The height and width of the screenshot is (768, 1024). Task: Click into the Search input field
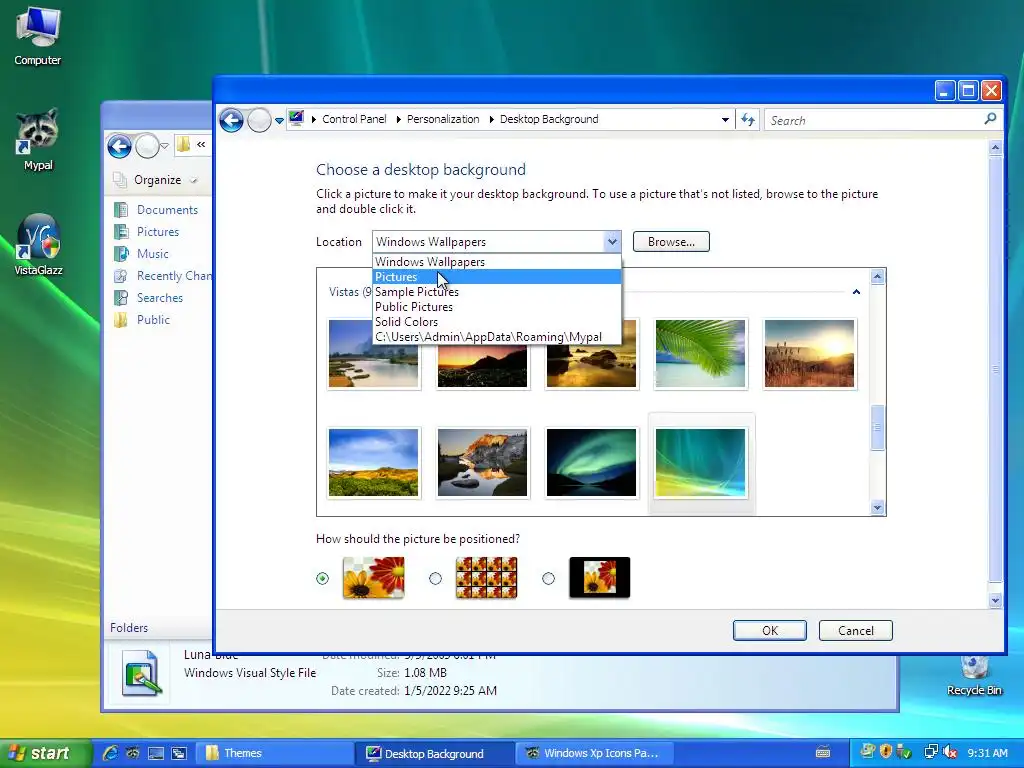875,120
